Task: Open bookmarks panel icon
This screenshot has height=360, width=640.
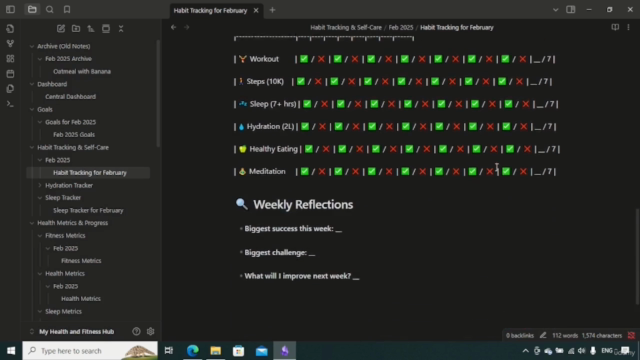Action: pos(67,9)
